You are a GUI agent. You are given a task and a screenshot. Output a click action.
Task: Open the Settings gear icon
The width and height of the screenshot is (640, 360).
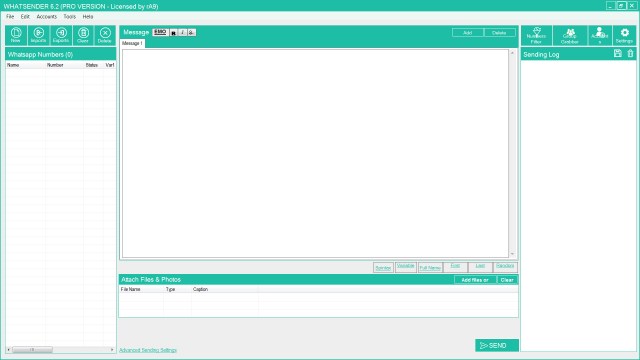pyautogui.click(x=624, y=36)
